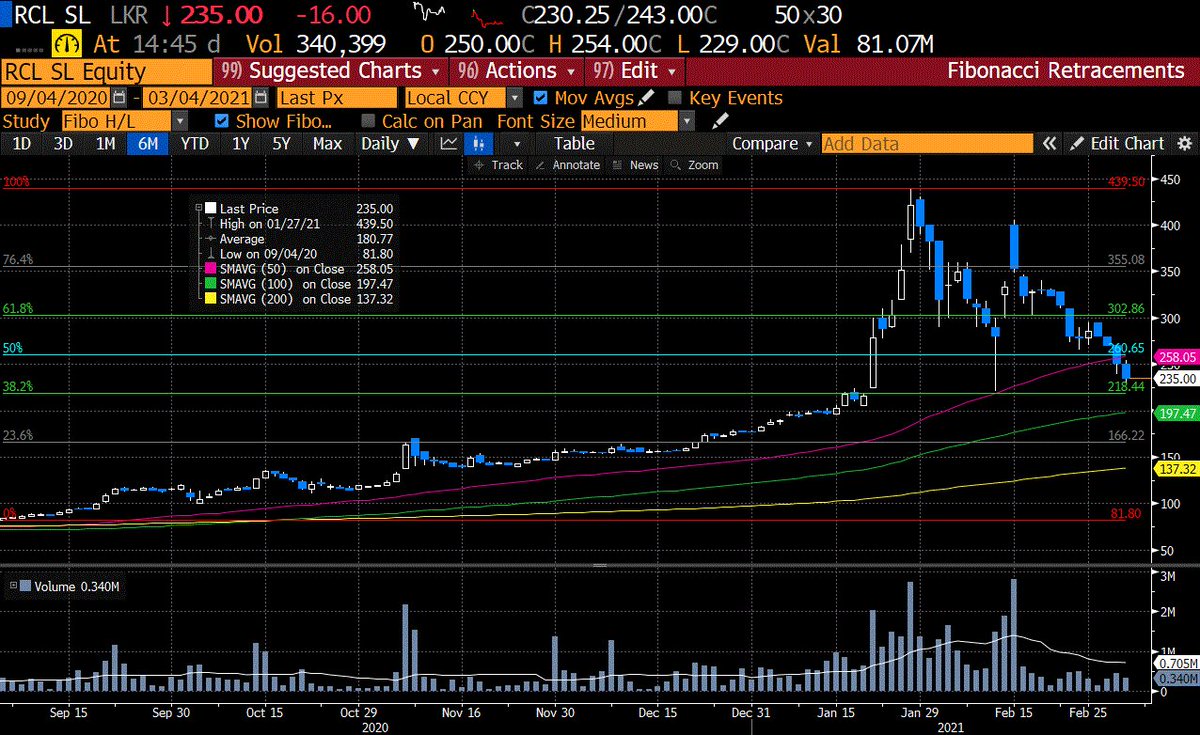This screenshot has width=1200, height=735.
Task: Show the Max time range
Action: coord(327,144)
